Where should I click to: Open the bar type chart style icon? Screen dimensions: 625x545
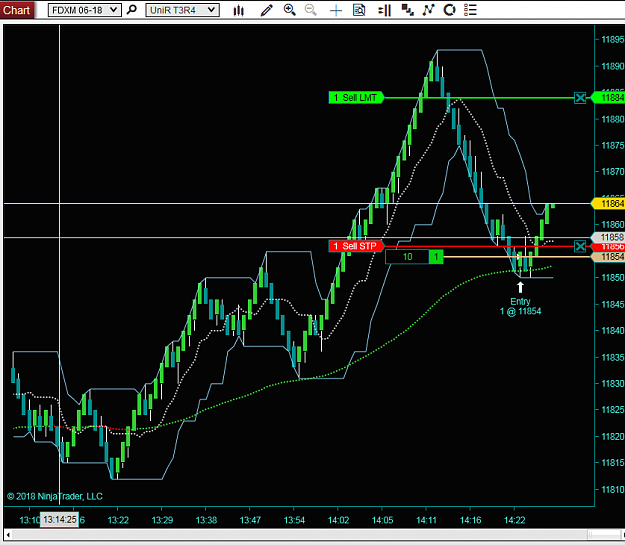pos(238,10)
